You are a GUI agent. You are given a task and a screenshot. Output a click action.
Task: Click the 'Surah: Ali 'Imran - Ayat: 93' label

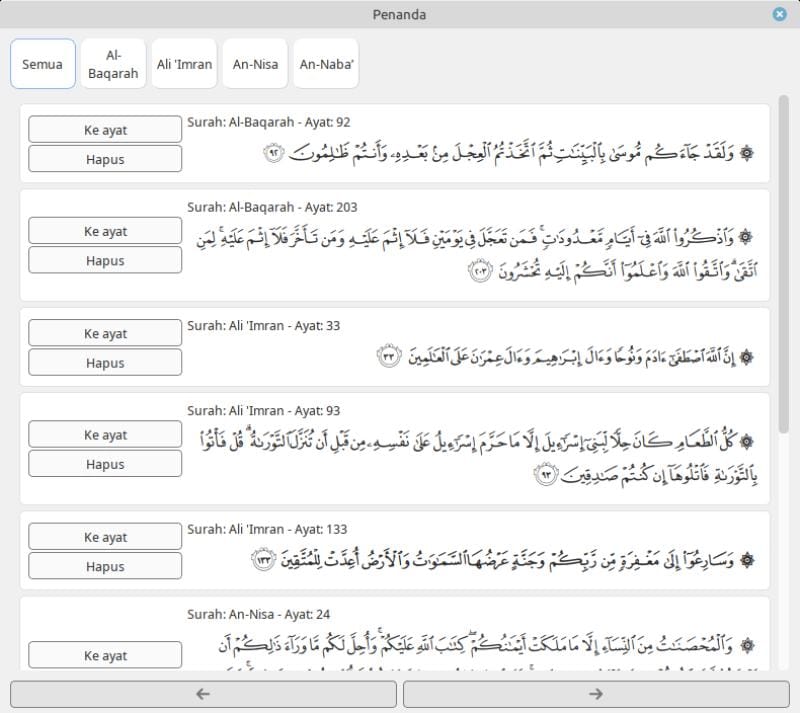tap(263, 411)
